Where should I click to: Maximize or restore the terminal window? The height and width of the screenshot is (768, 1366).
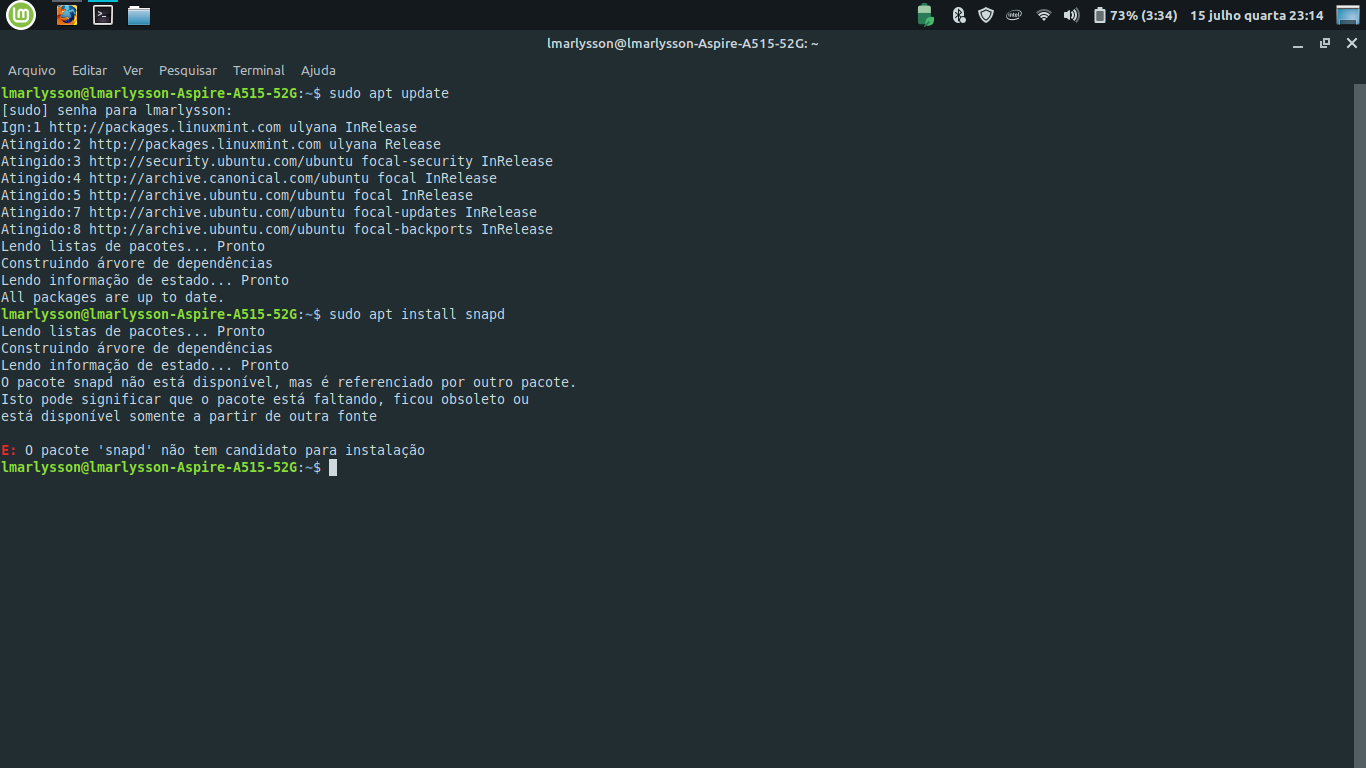coord(1325,44)
